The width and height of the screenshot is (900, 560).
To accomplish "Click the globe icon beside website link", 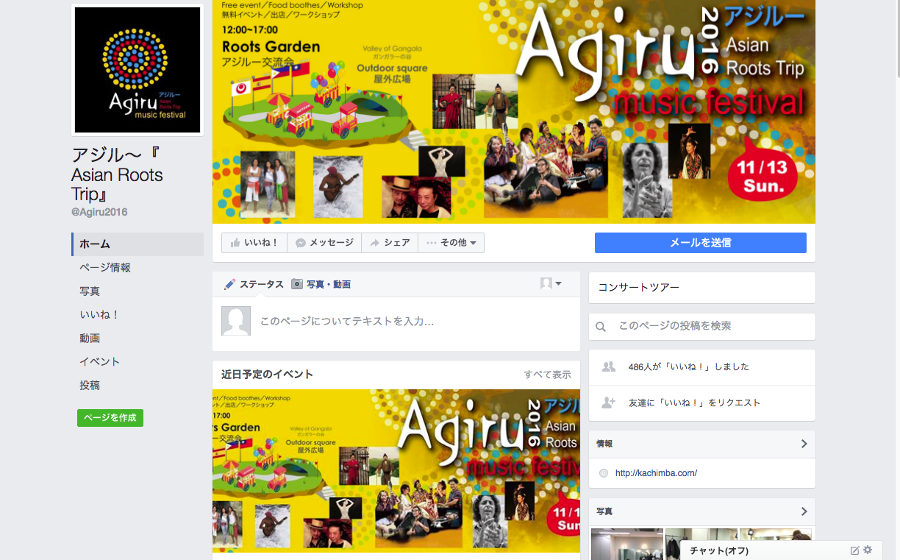I will [x=603, y=473].
